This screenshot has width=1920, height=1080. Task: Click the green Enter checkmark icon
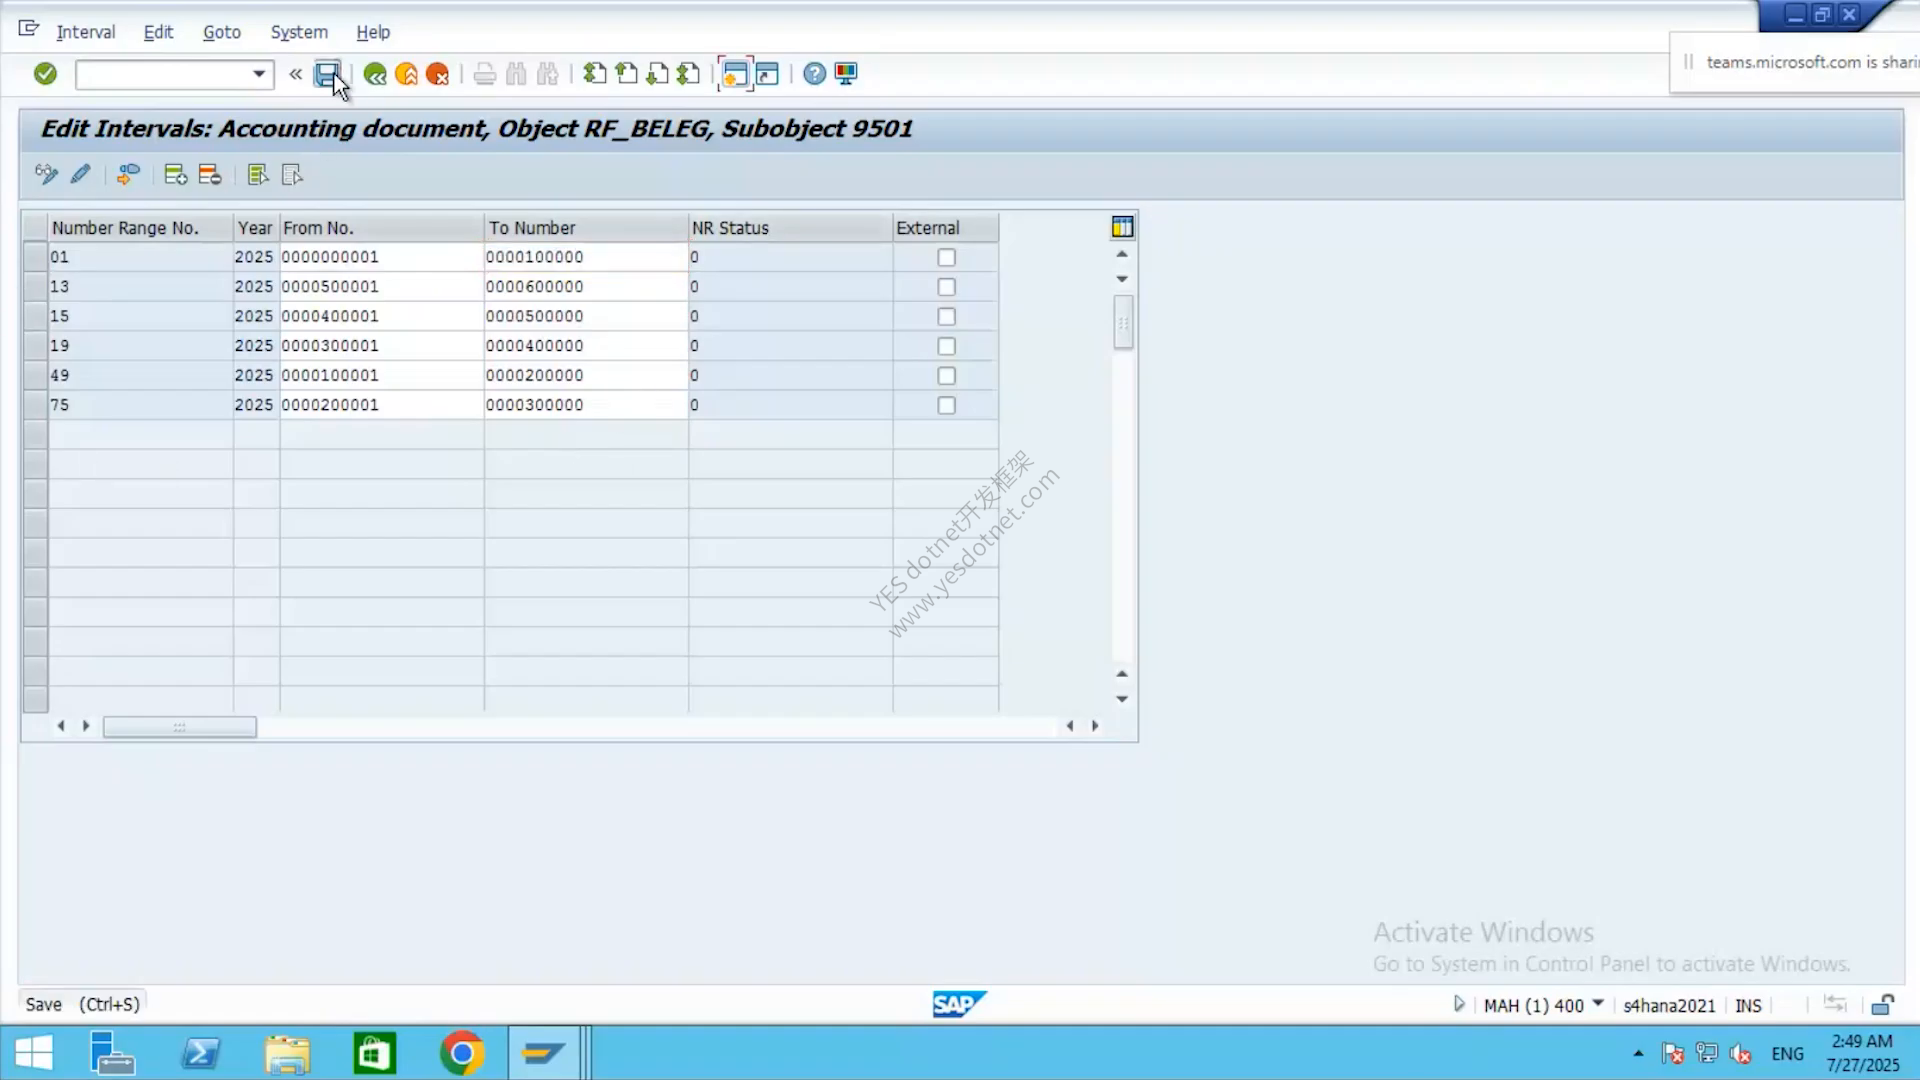coord(45,74)
